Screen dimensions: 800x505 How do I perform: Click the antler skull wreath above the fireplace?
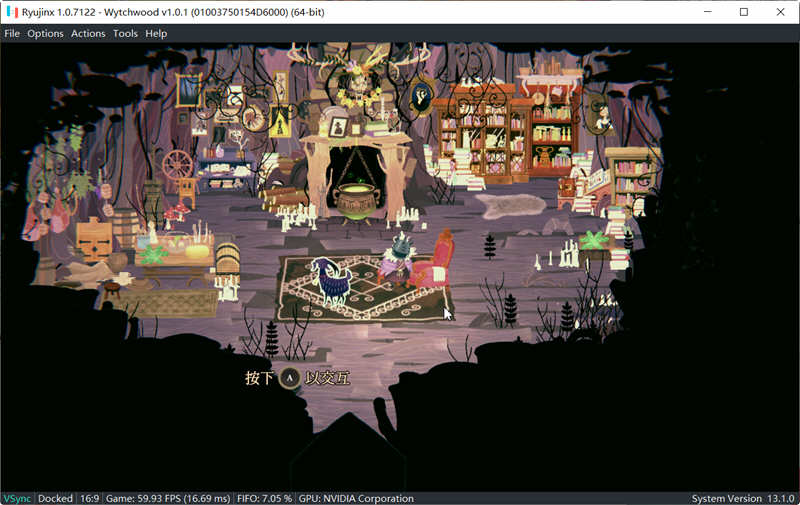click(358, 77)
